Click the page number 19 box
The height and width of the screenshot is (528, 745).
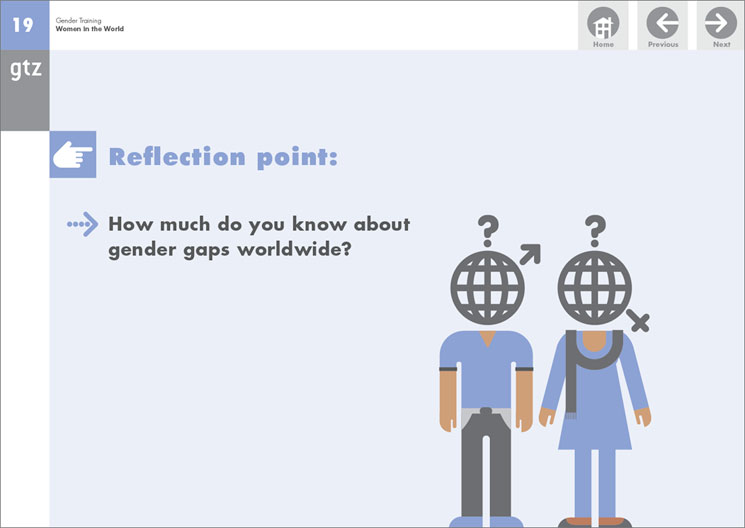click(x=24, y=25)
